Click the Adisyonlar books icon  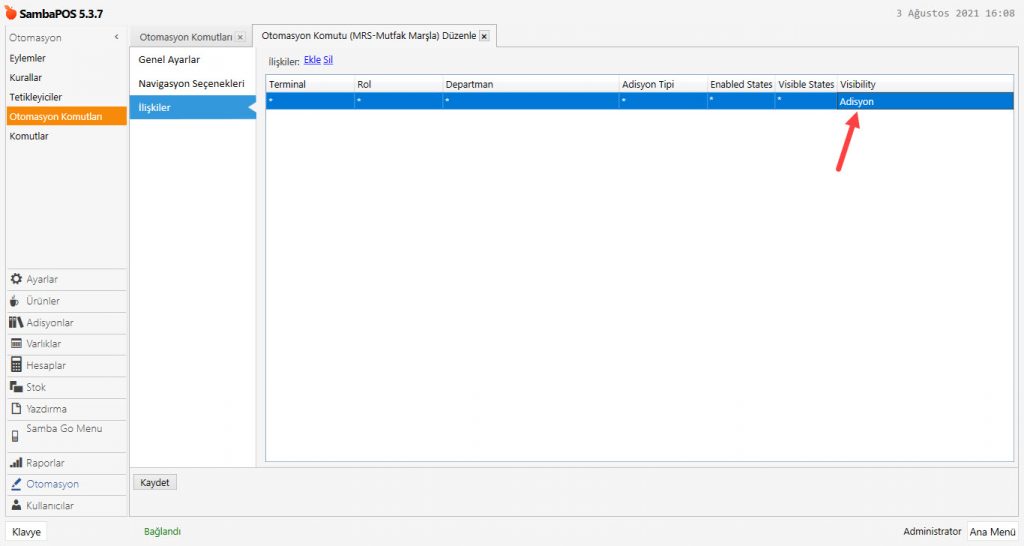click(x=16, y=323)
